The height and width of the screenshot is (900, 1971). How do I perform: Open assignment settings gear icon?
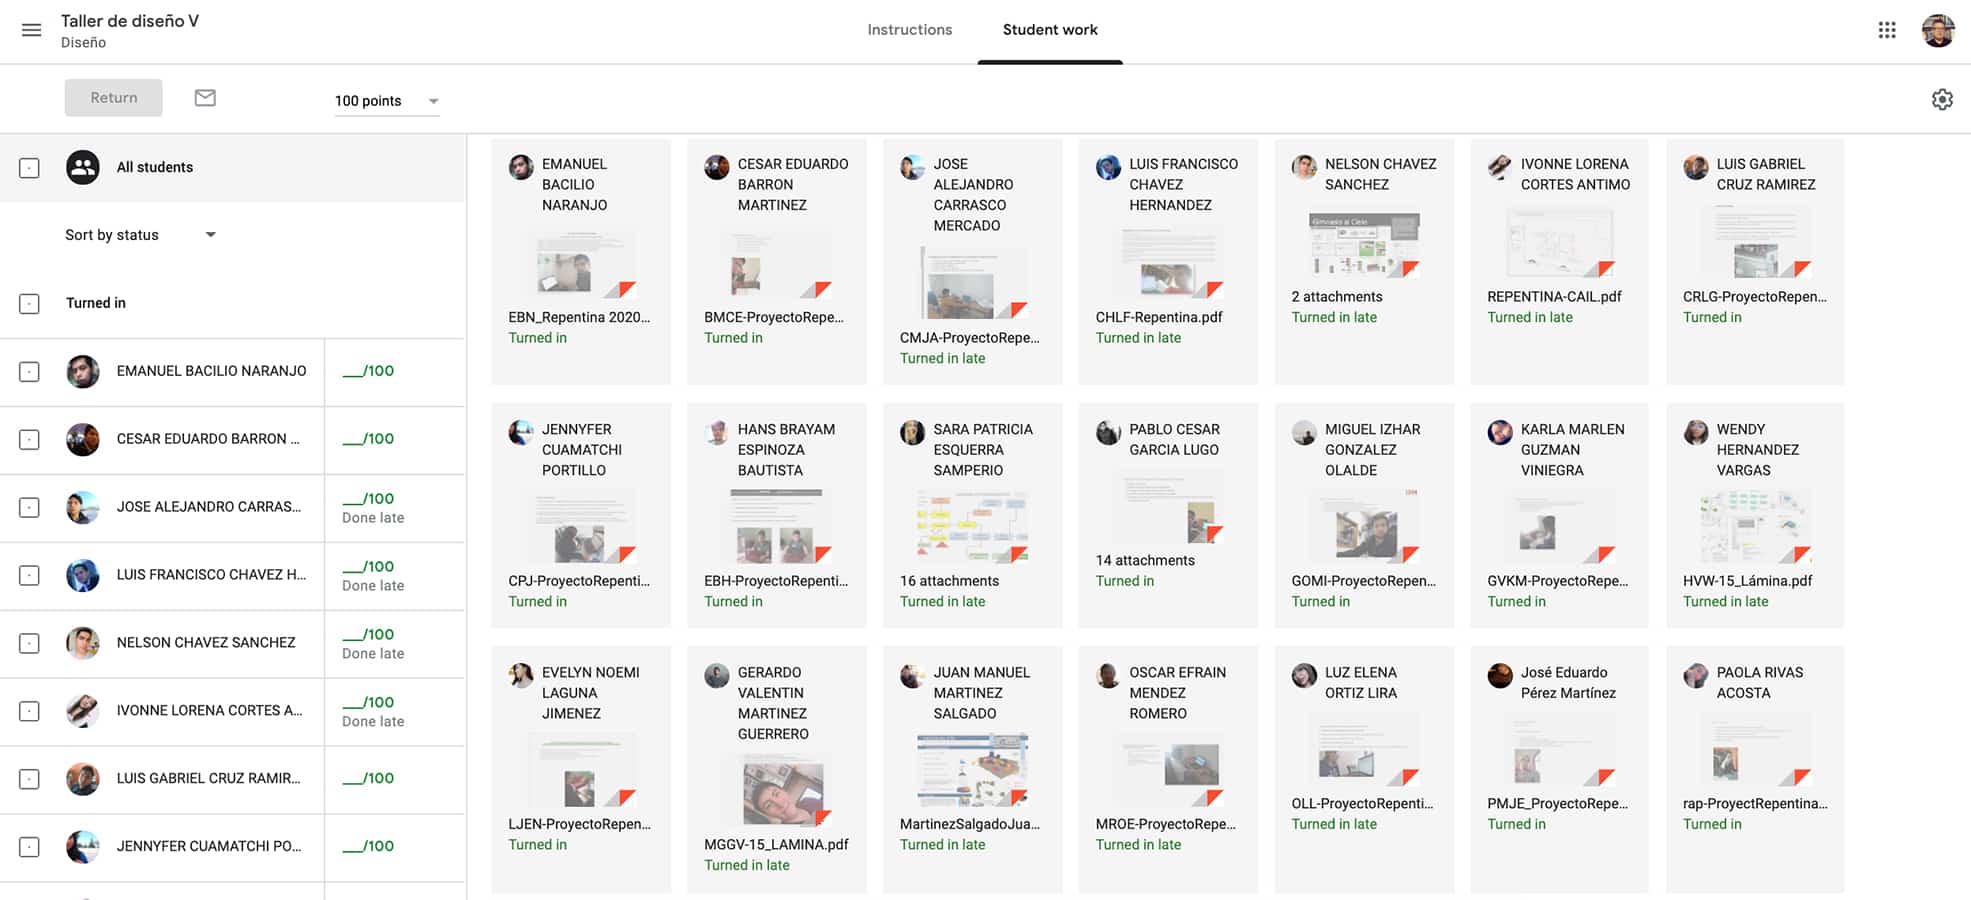1941,99
